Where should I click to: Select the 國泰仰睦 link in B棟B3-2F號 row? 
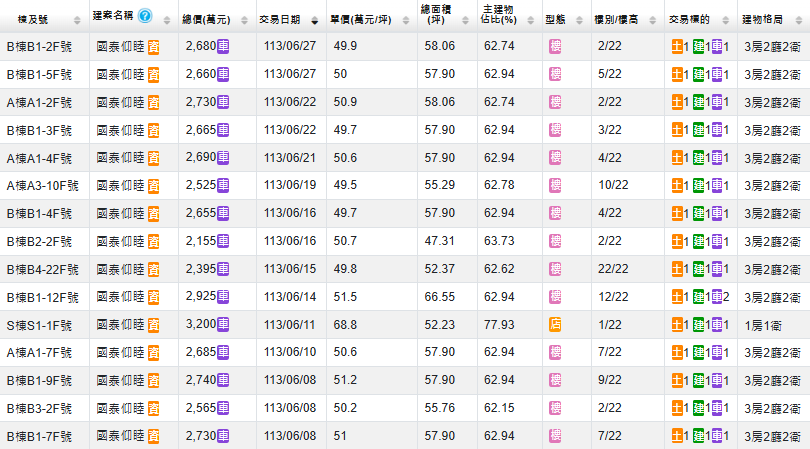pos(120,409)
